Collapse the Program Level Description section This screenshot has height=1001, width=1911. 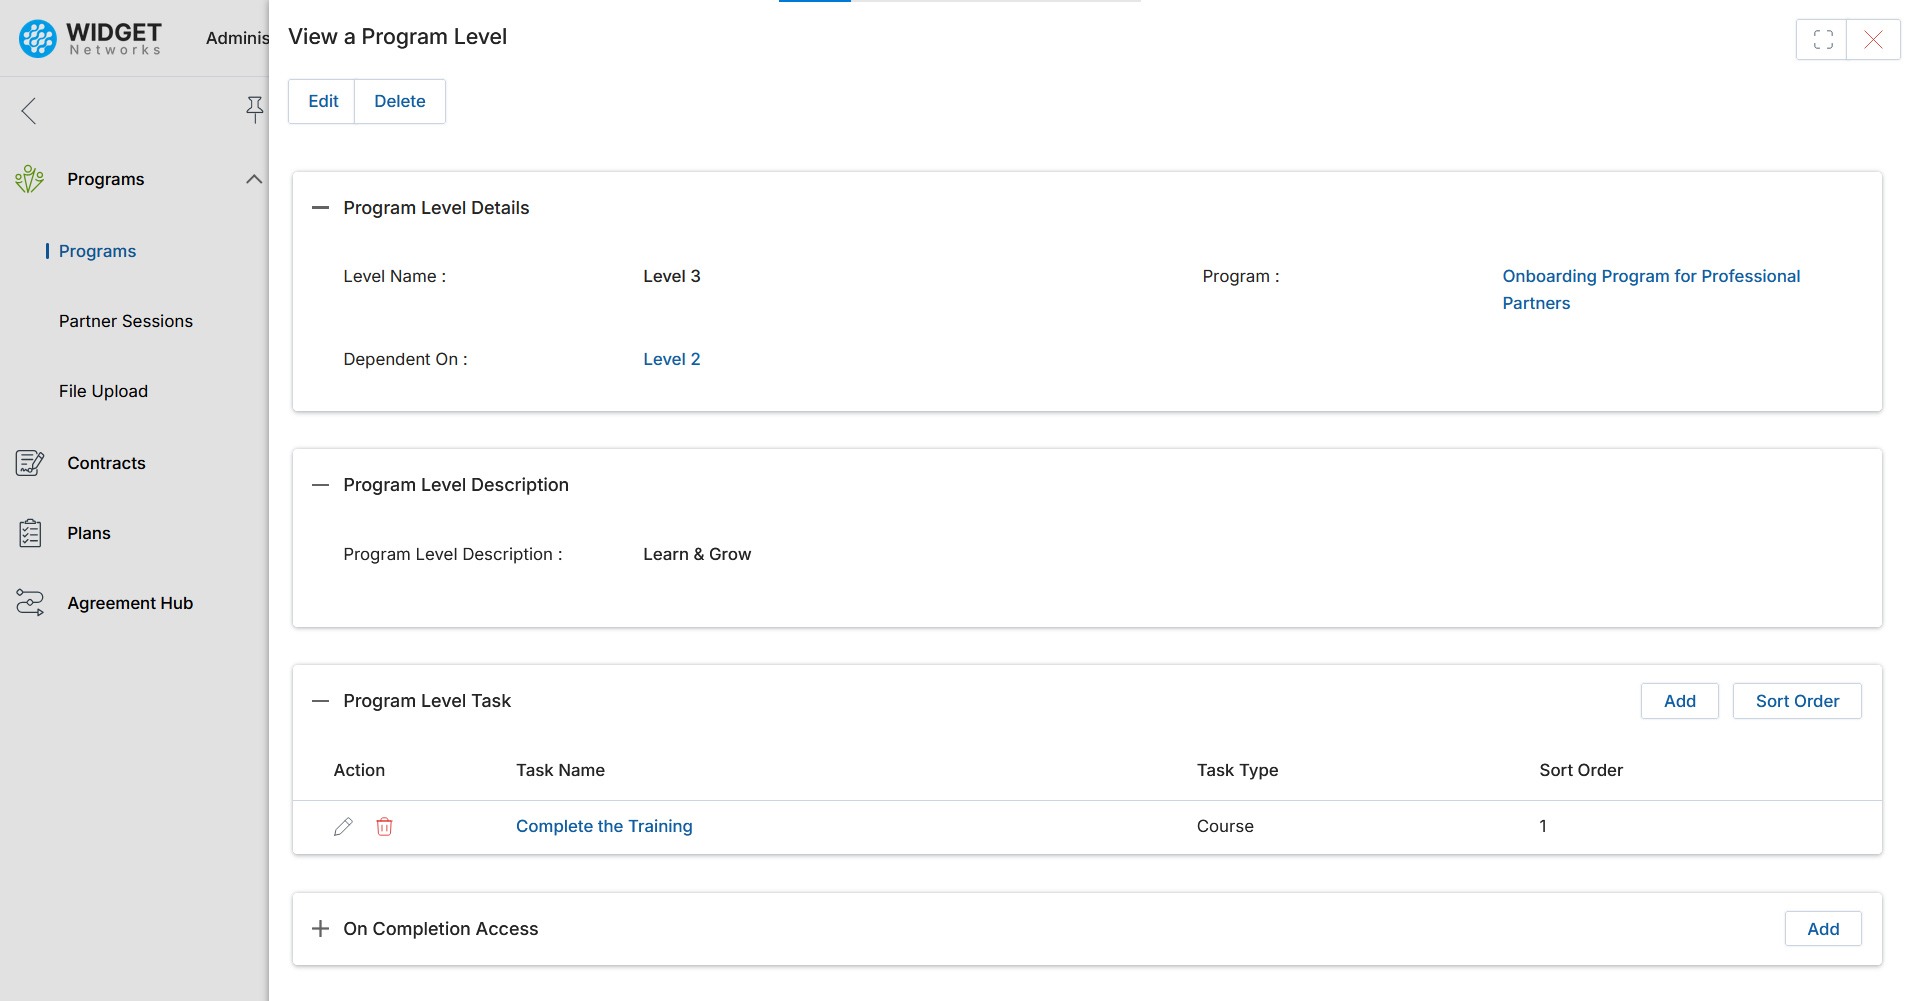pos(320,485)
